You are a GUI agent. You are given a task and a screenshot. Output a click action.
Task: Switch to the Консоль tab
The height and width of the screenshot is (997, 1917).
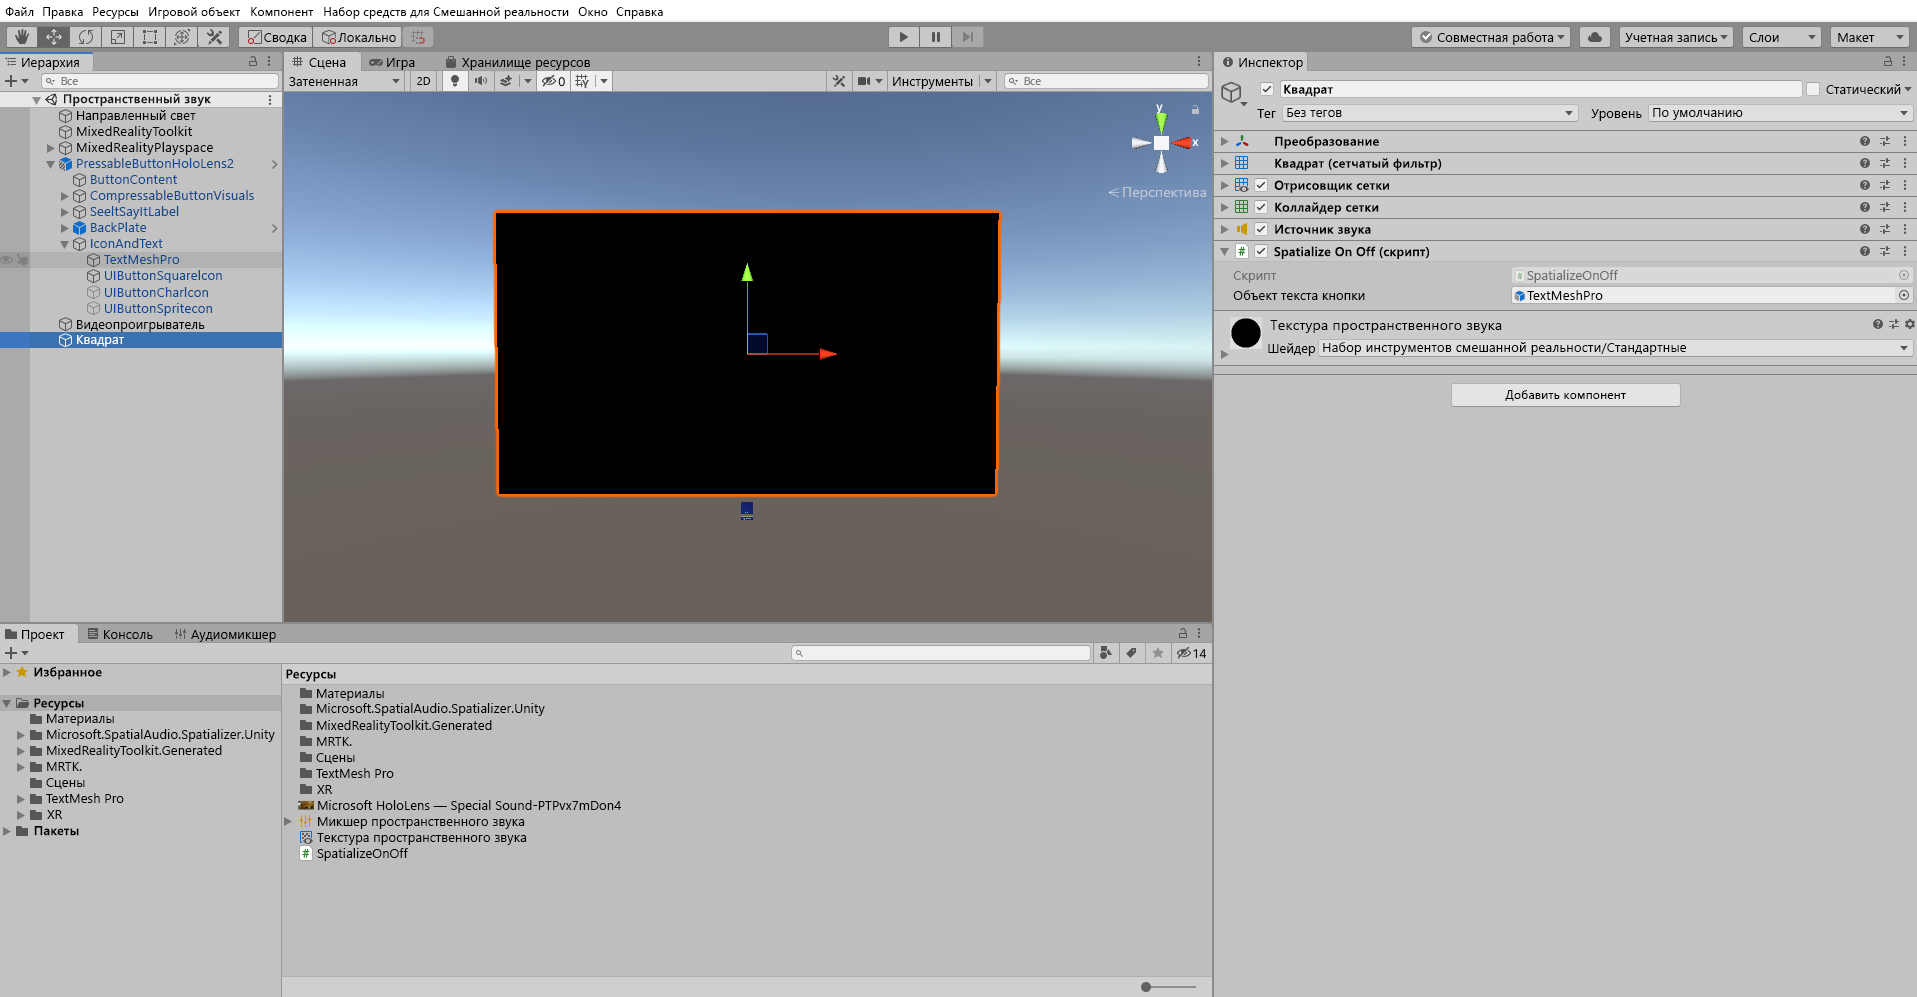point(120,634)
